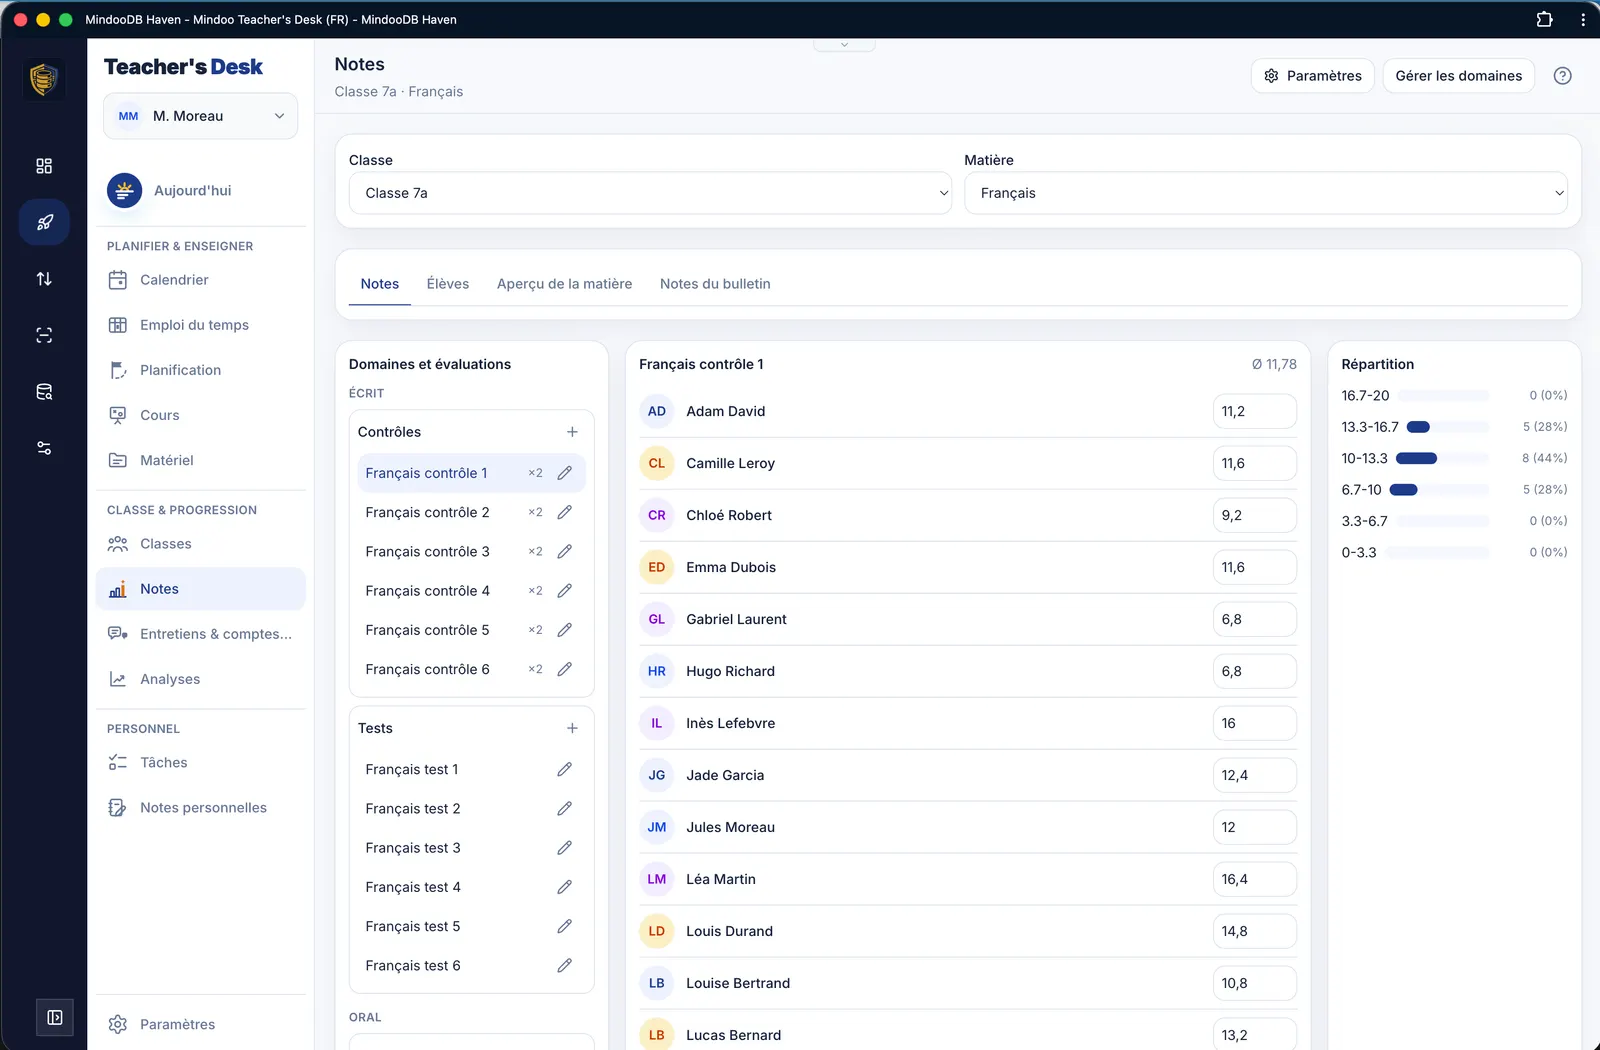The height and width of the screenshot is (1050, 1600).
Task: Open the help question mark icon
Action: [x=1562, y=76]
